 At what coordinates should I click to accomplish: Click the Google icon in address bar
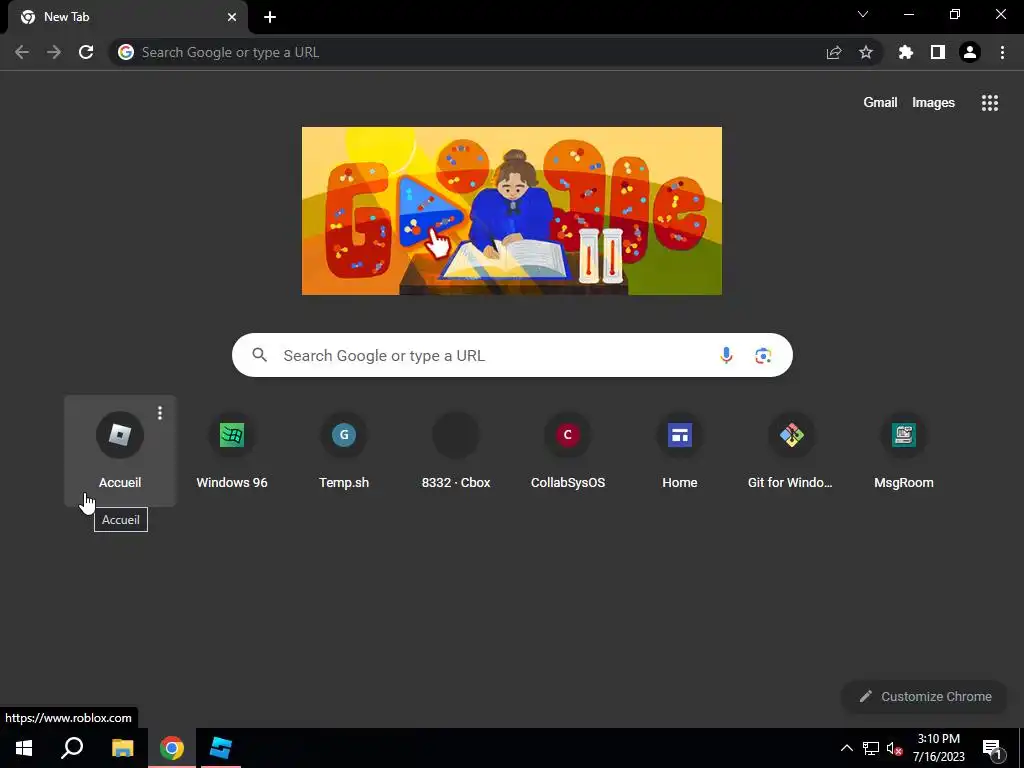126,52
